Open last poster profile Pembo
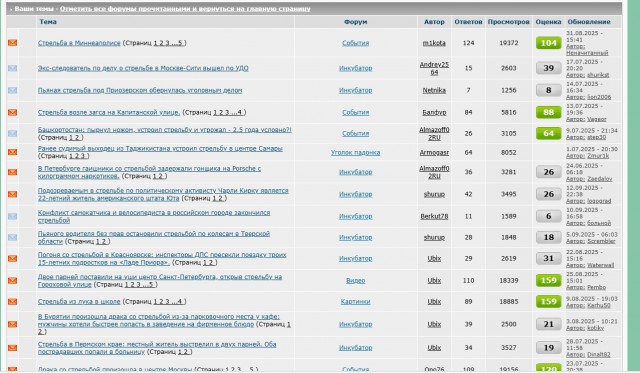This screenshot has height=373, width=640. (x=596, y=287)
